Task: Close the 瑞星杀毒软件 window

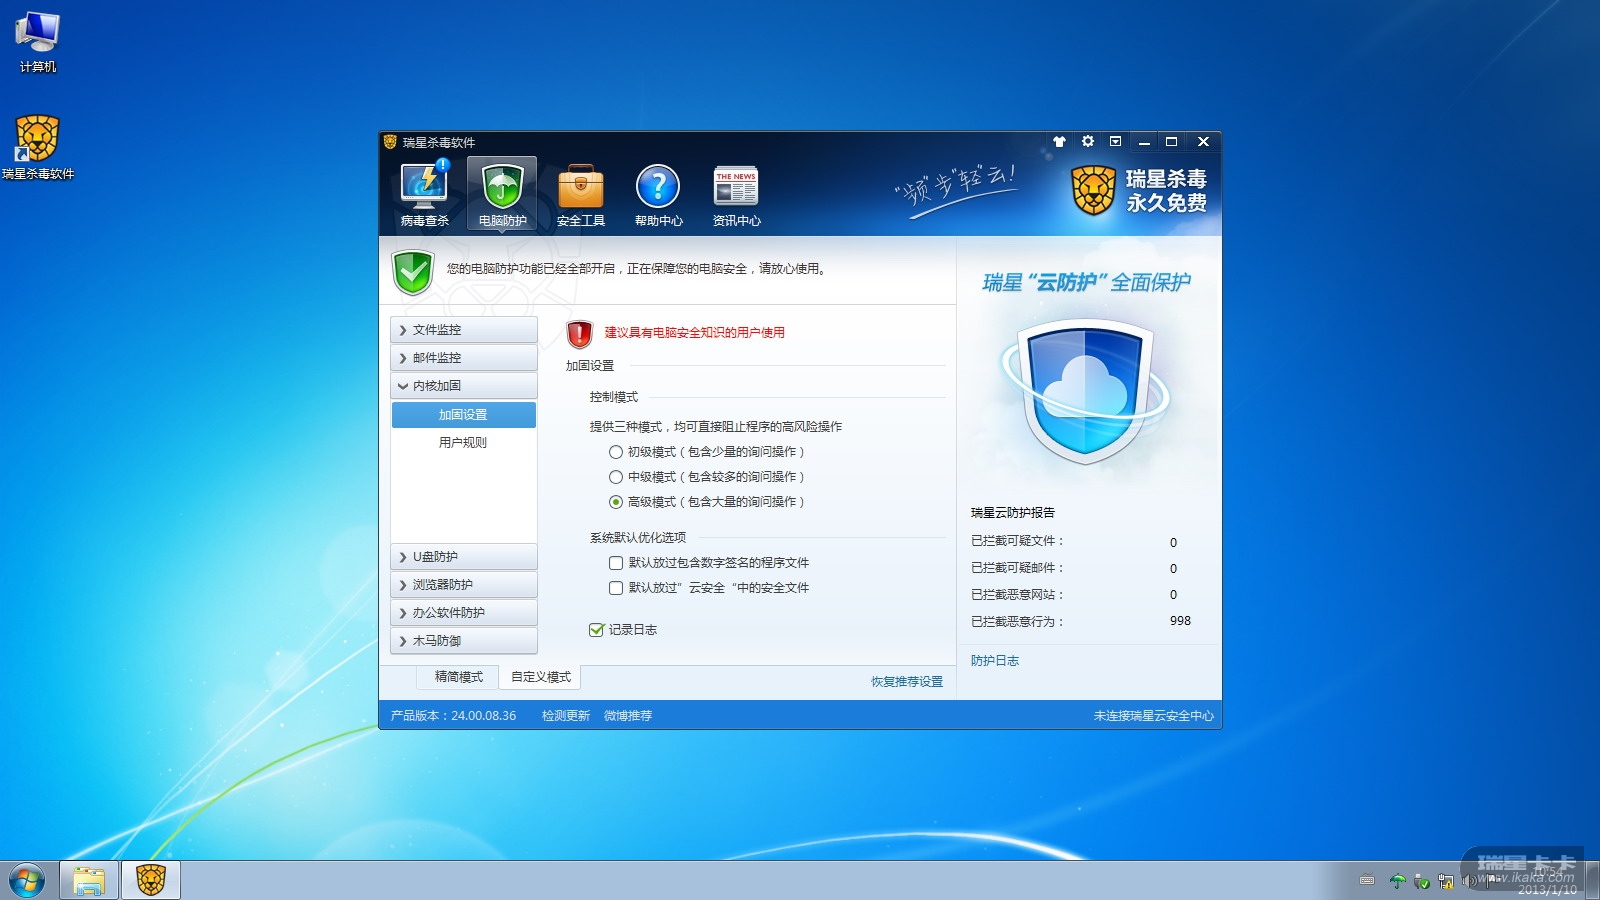Action: [1204, 142]
